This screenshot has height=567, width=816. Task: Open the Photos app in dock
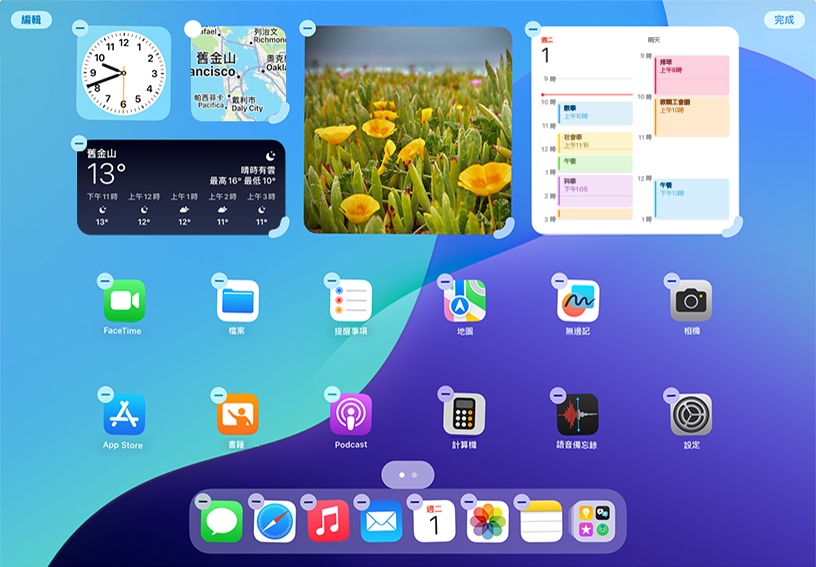point(488,522)
